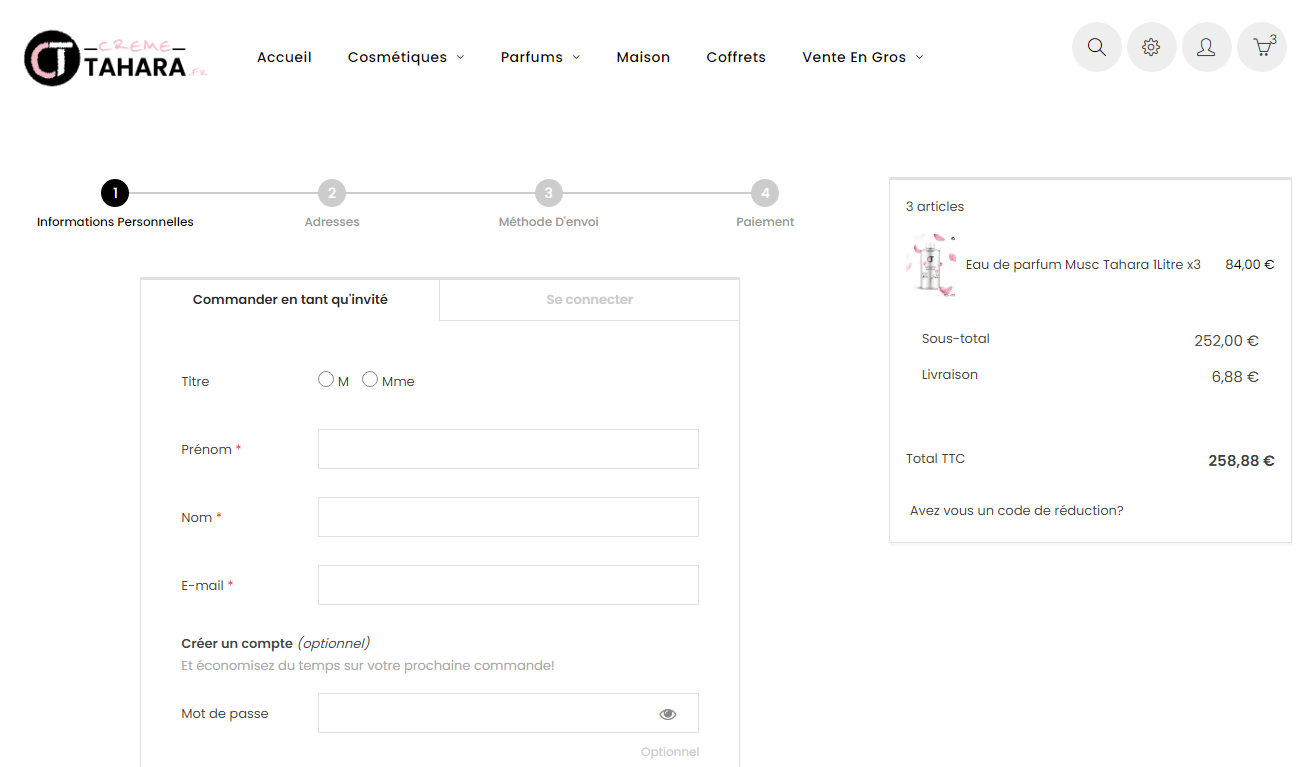The height and width of the screenshot is (767, 1312).
Task: Go to step 3 Méthode D'envoi circle
Action: pyautogui.click(x=548, y=193)
